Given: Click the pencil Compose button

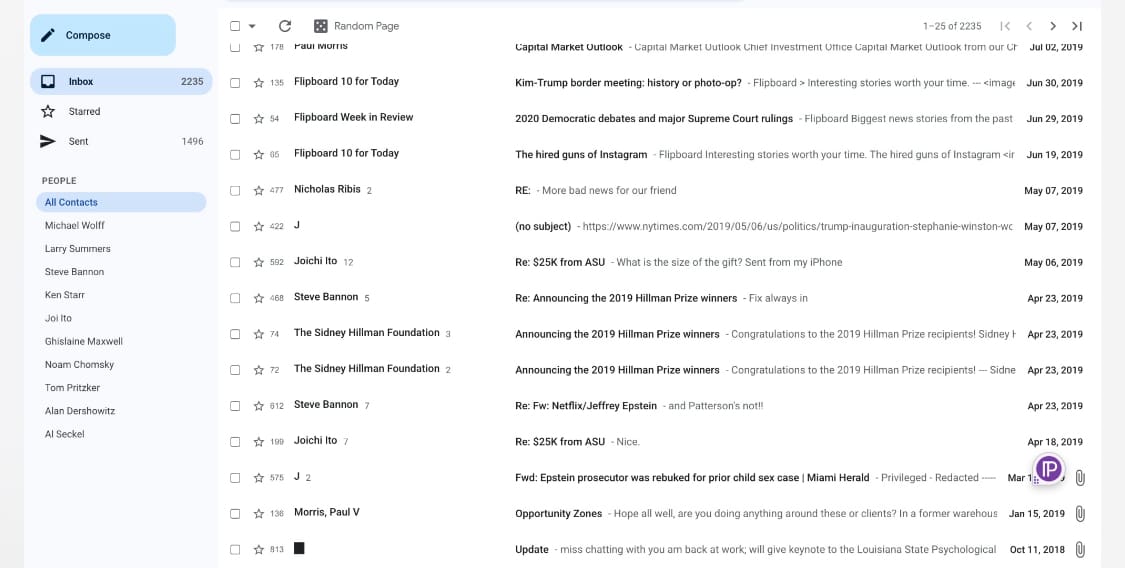Looking at the screenshot, I should click(103, 35).
